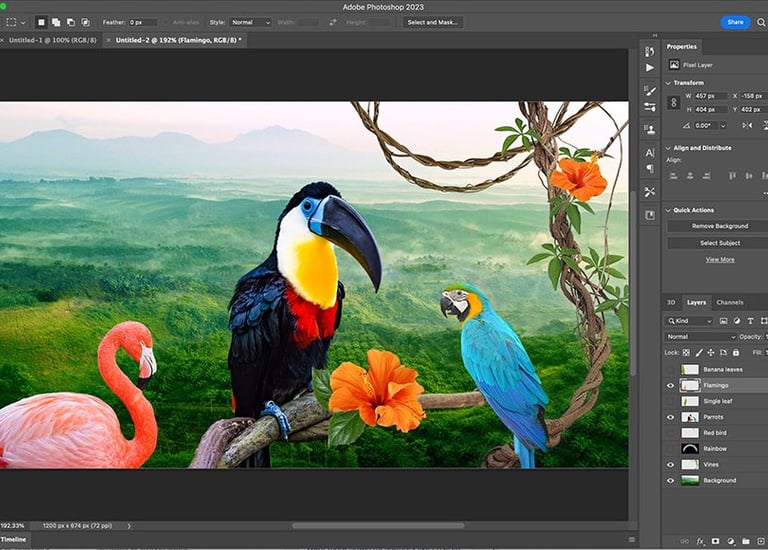Click the flip horizontal icon in Transform
The image size is (768, 550).
coord(747,126)
